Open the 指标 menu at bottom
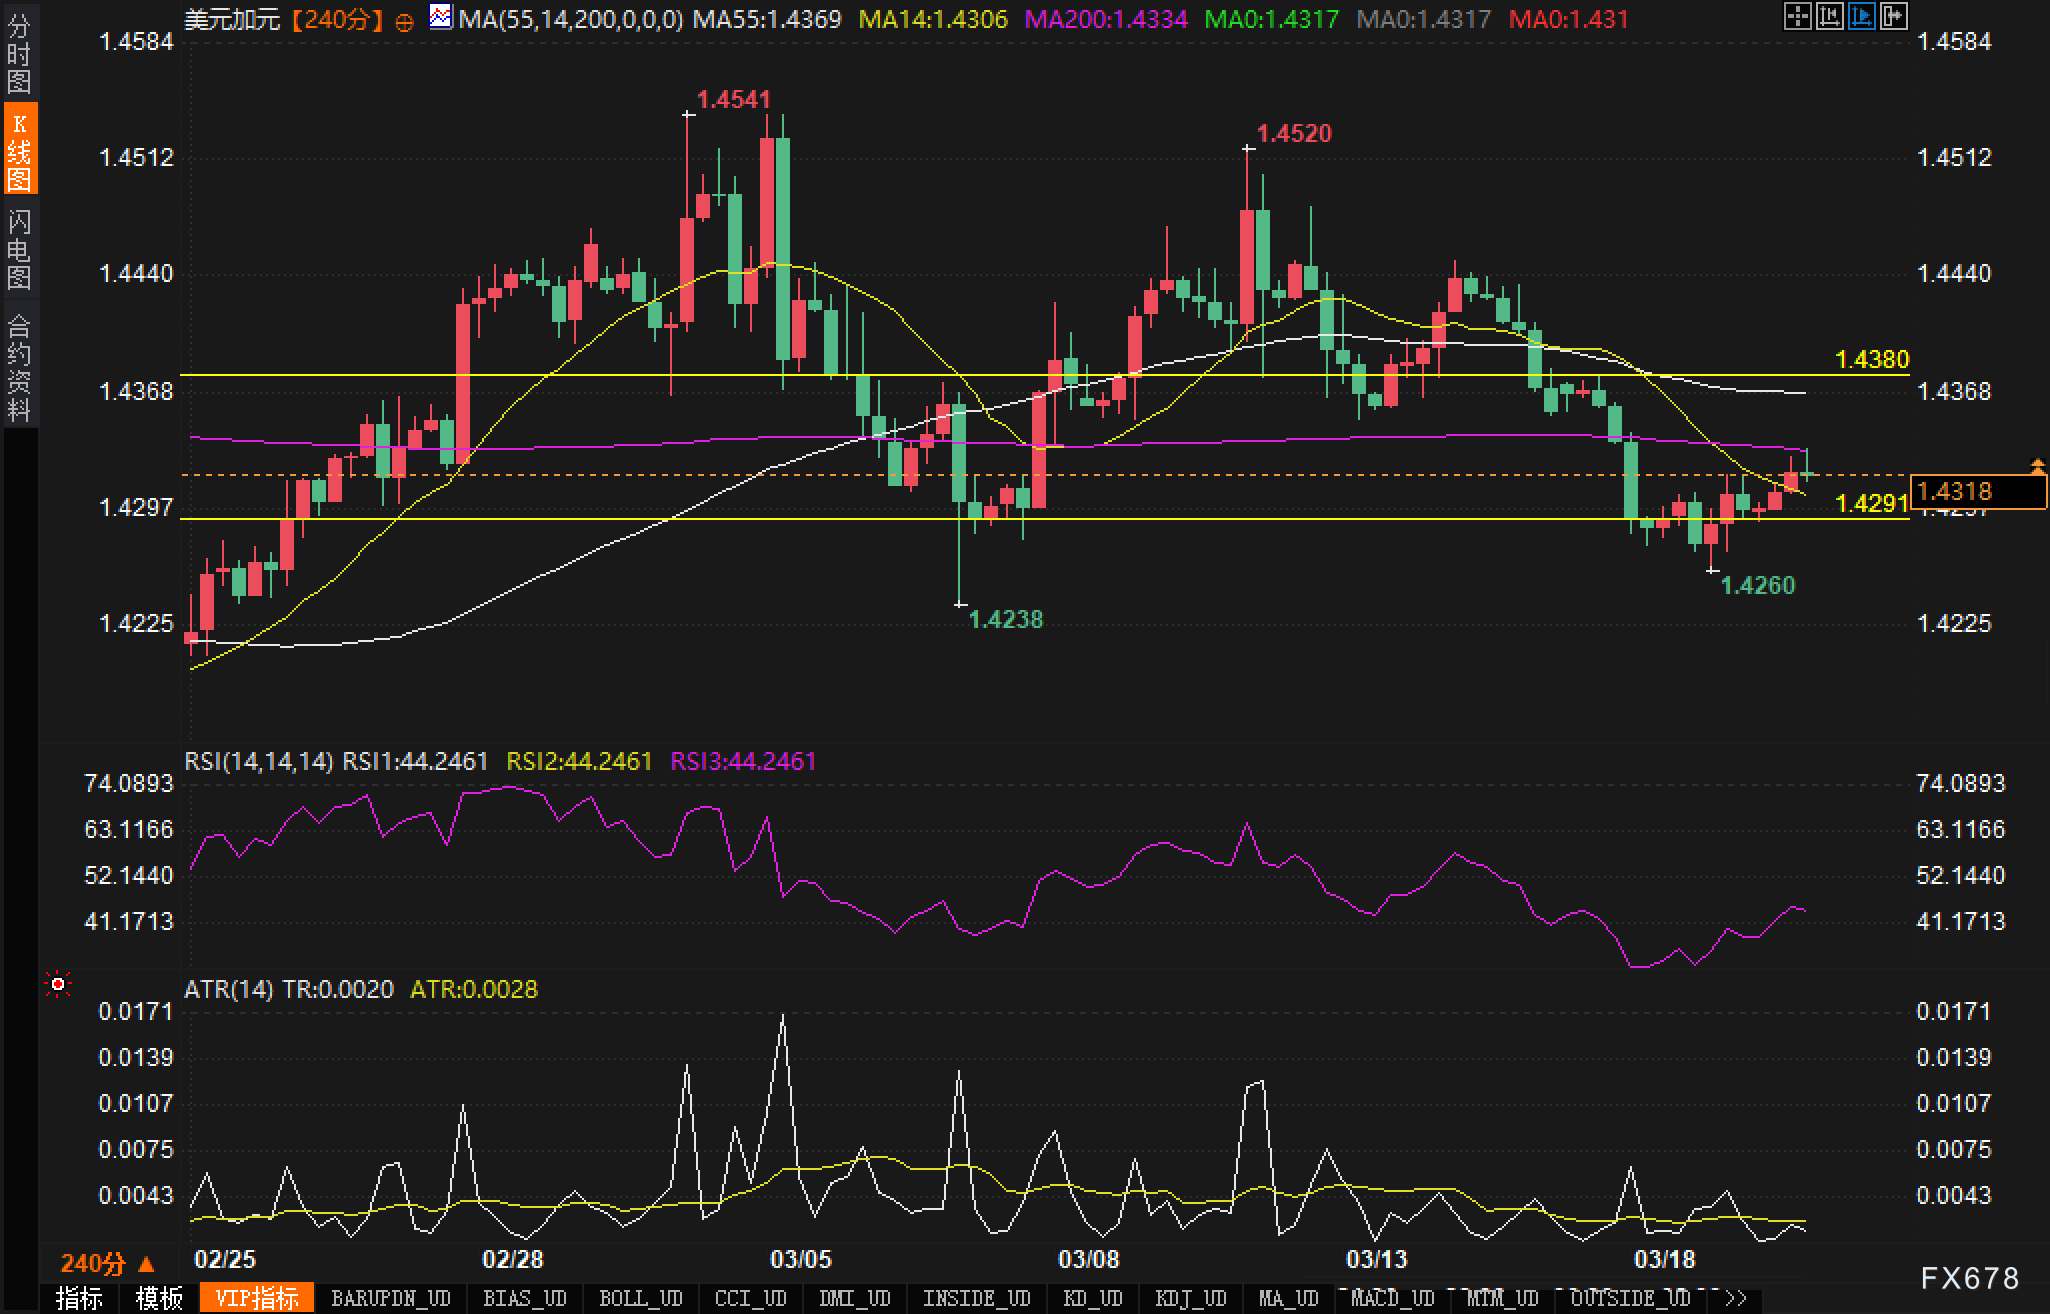 pos(79,1298)
